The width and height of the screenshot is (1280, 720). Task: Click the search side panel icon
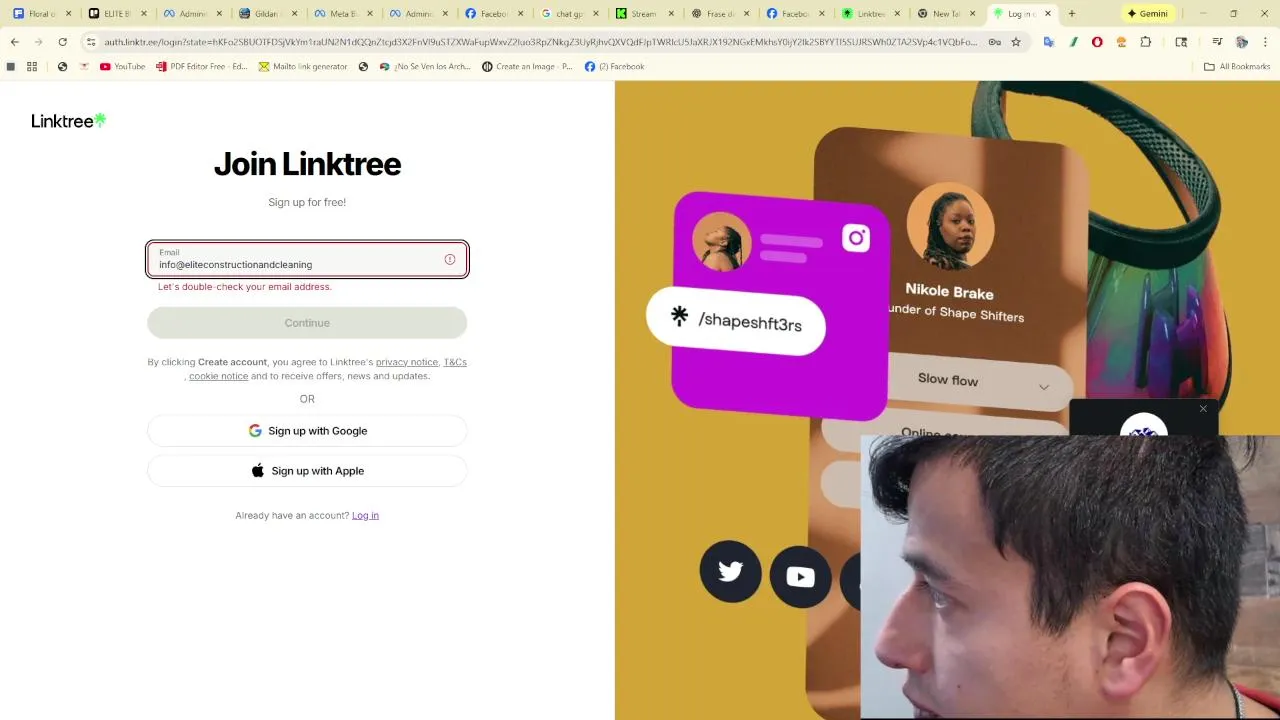(x=1181, y=42)
